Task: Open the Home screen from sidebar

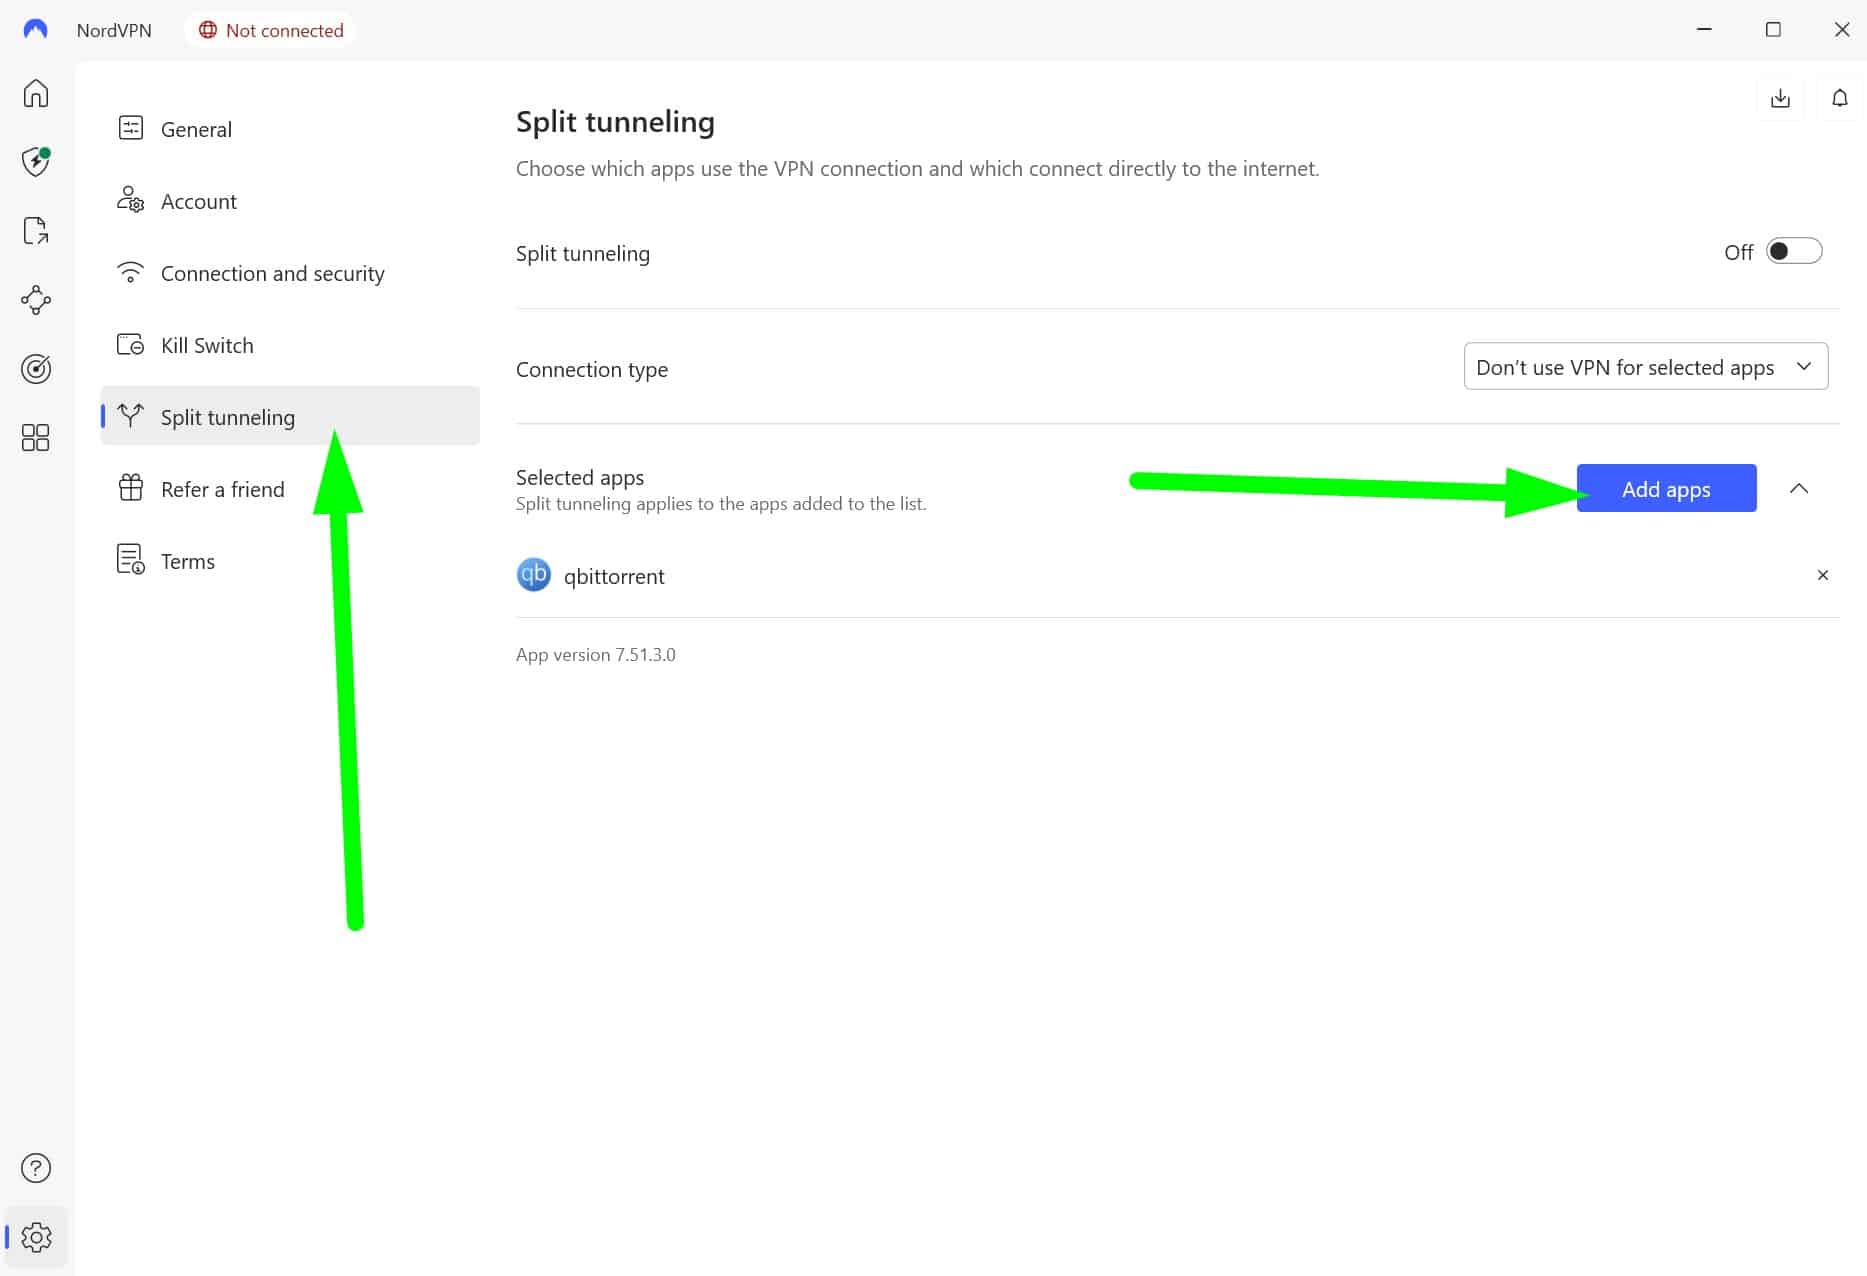Action: pyautogui.click(x=36, y=93)
